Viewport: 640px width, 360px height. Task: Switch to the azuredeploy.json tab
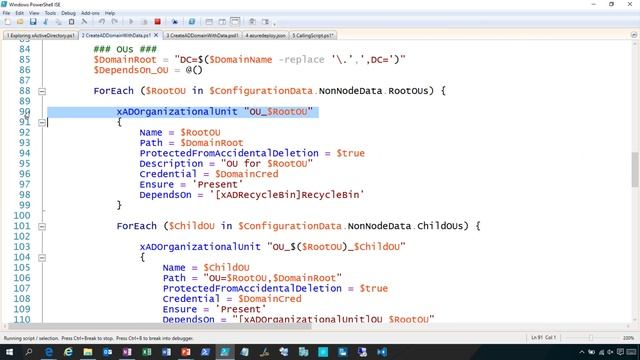(x=265, y=36)
